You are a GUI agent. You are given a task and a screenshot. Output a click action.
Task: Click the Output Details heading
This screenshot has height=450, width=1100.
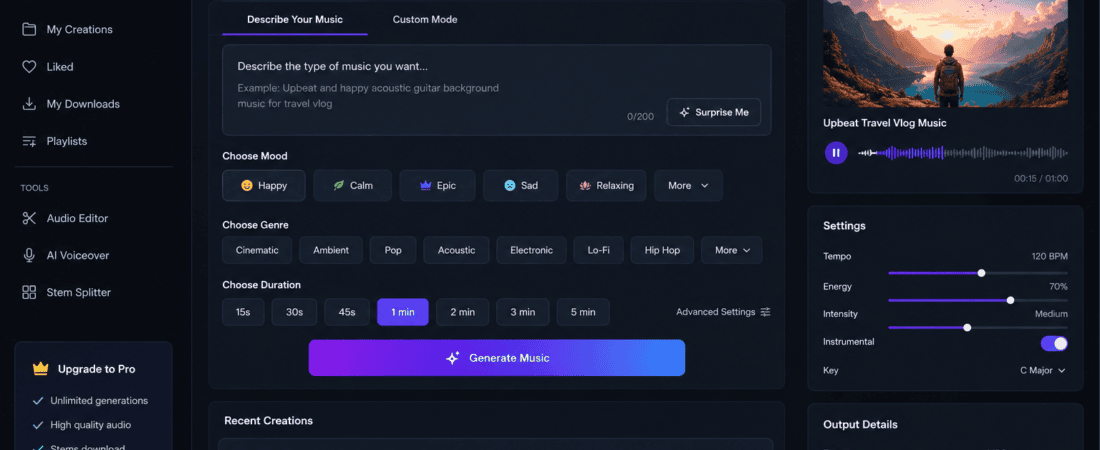[860, 425]
